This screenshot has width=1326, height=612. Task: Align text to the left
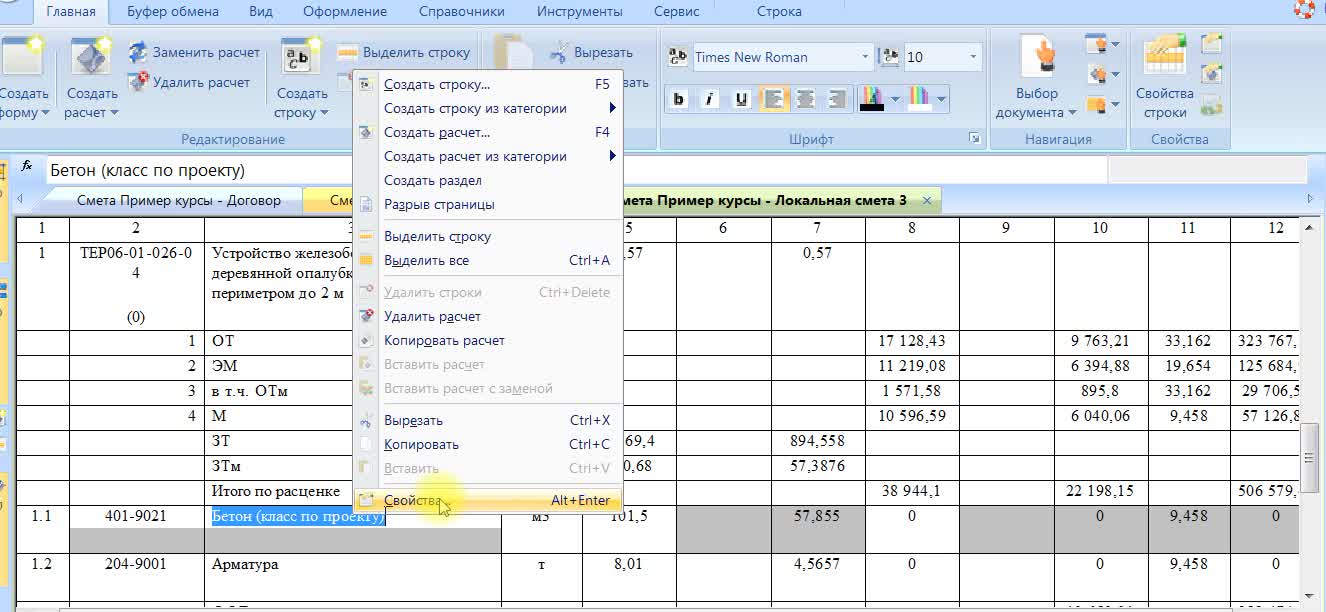[x=773, y=98]
